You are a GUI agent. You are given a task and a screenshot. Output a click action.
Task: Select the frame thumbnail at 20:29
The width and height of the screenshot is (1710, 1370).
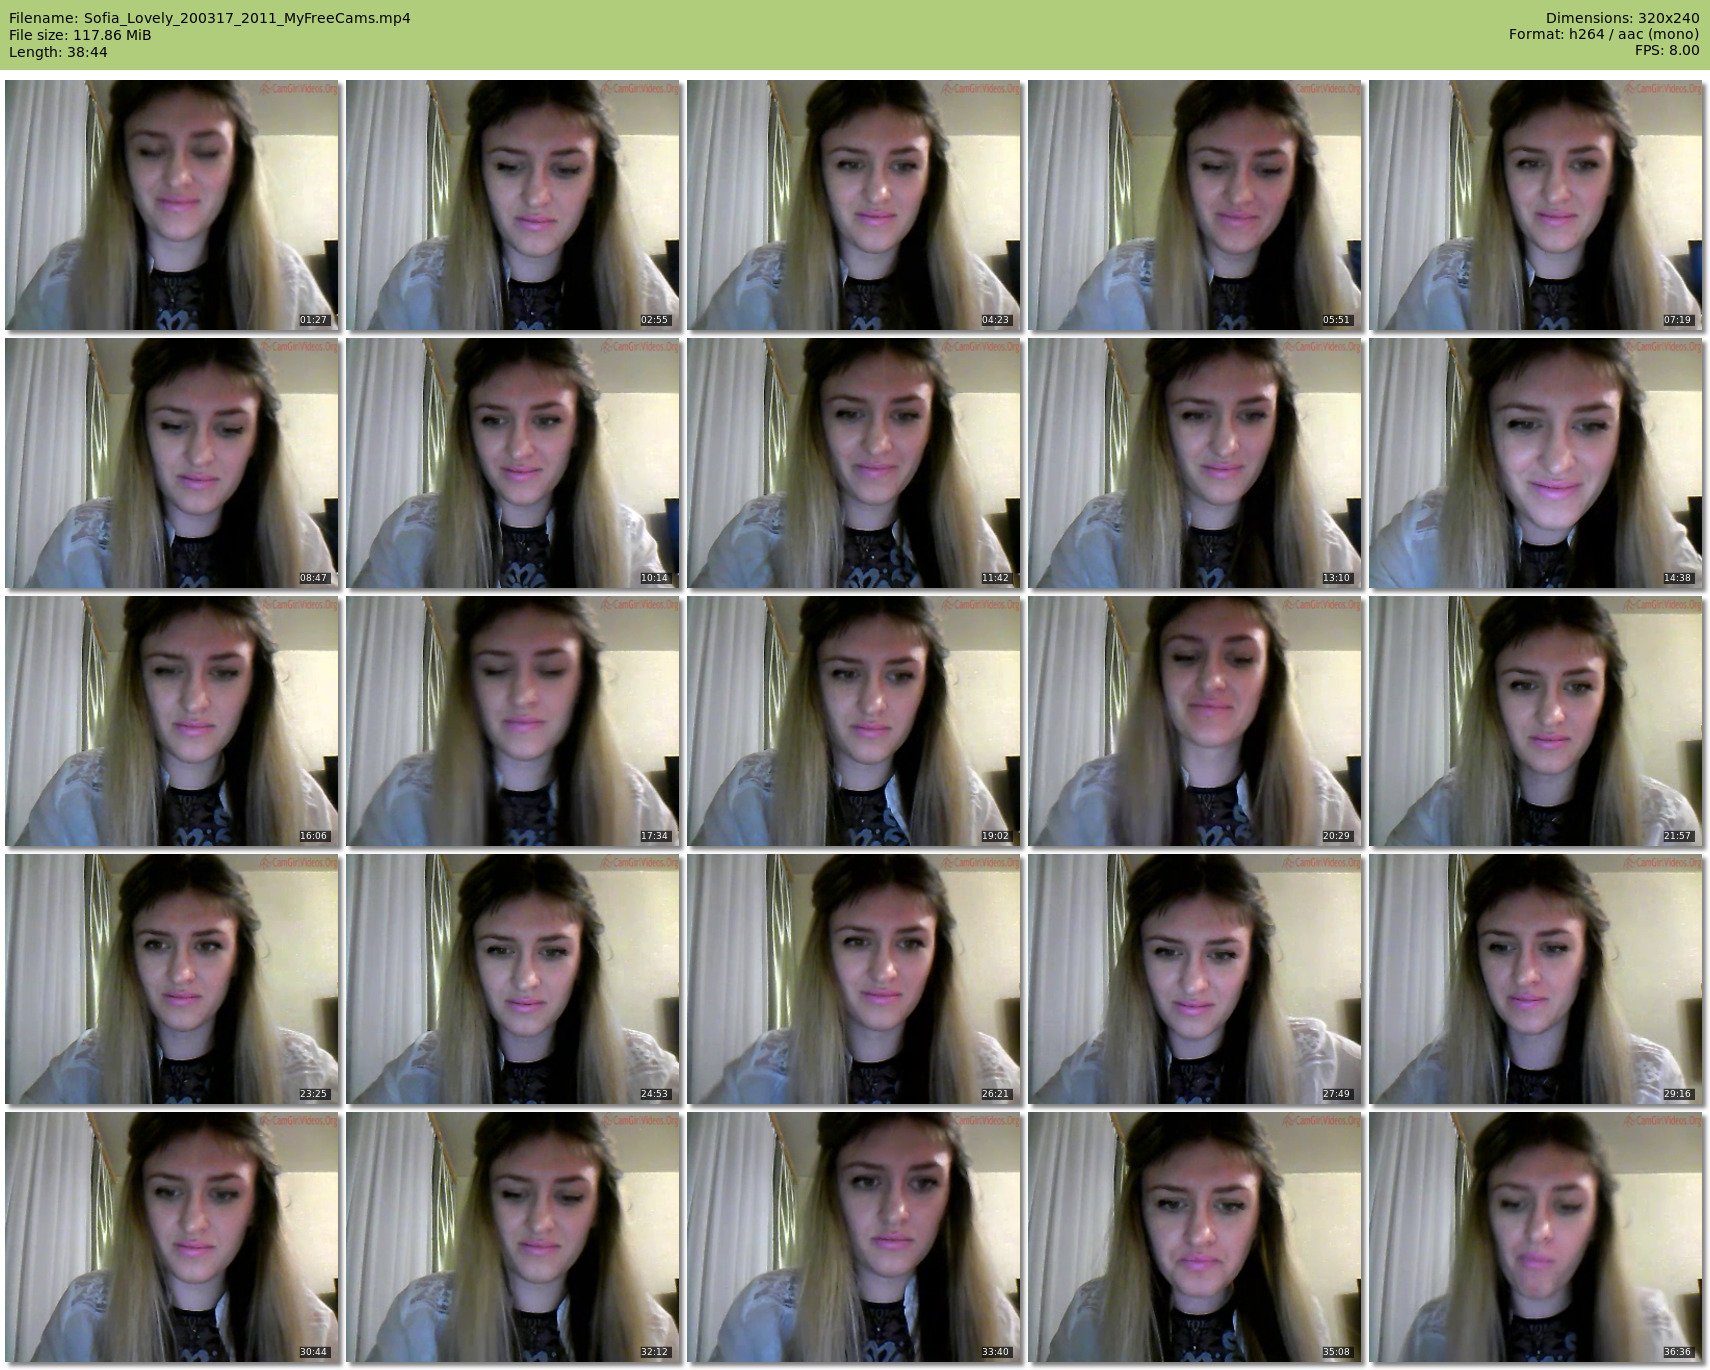1195,721
